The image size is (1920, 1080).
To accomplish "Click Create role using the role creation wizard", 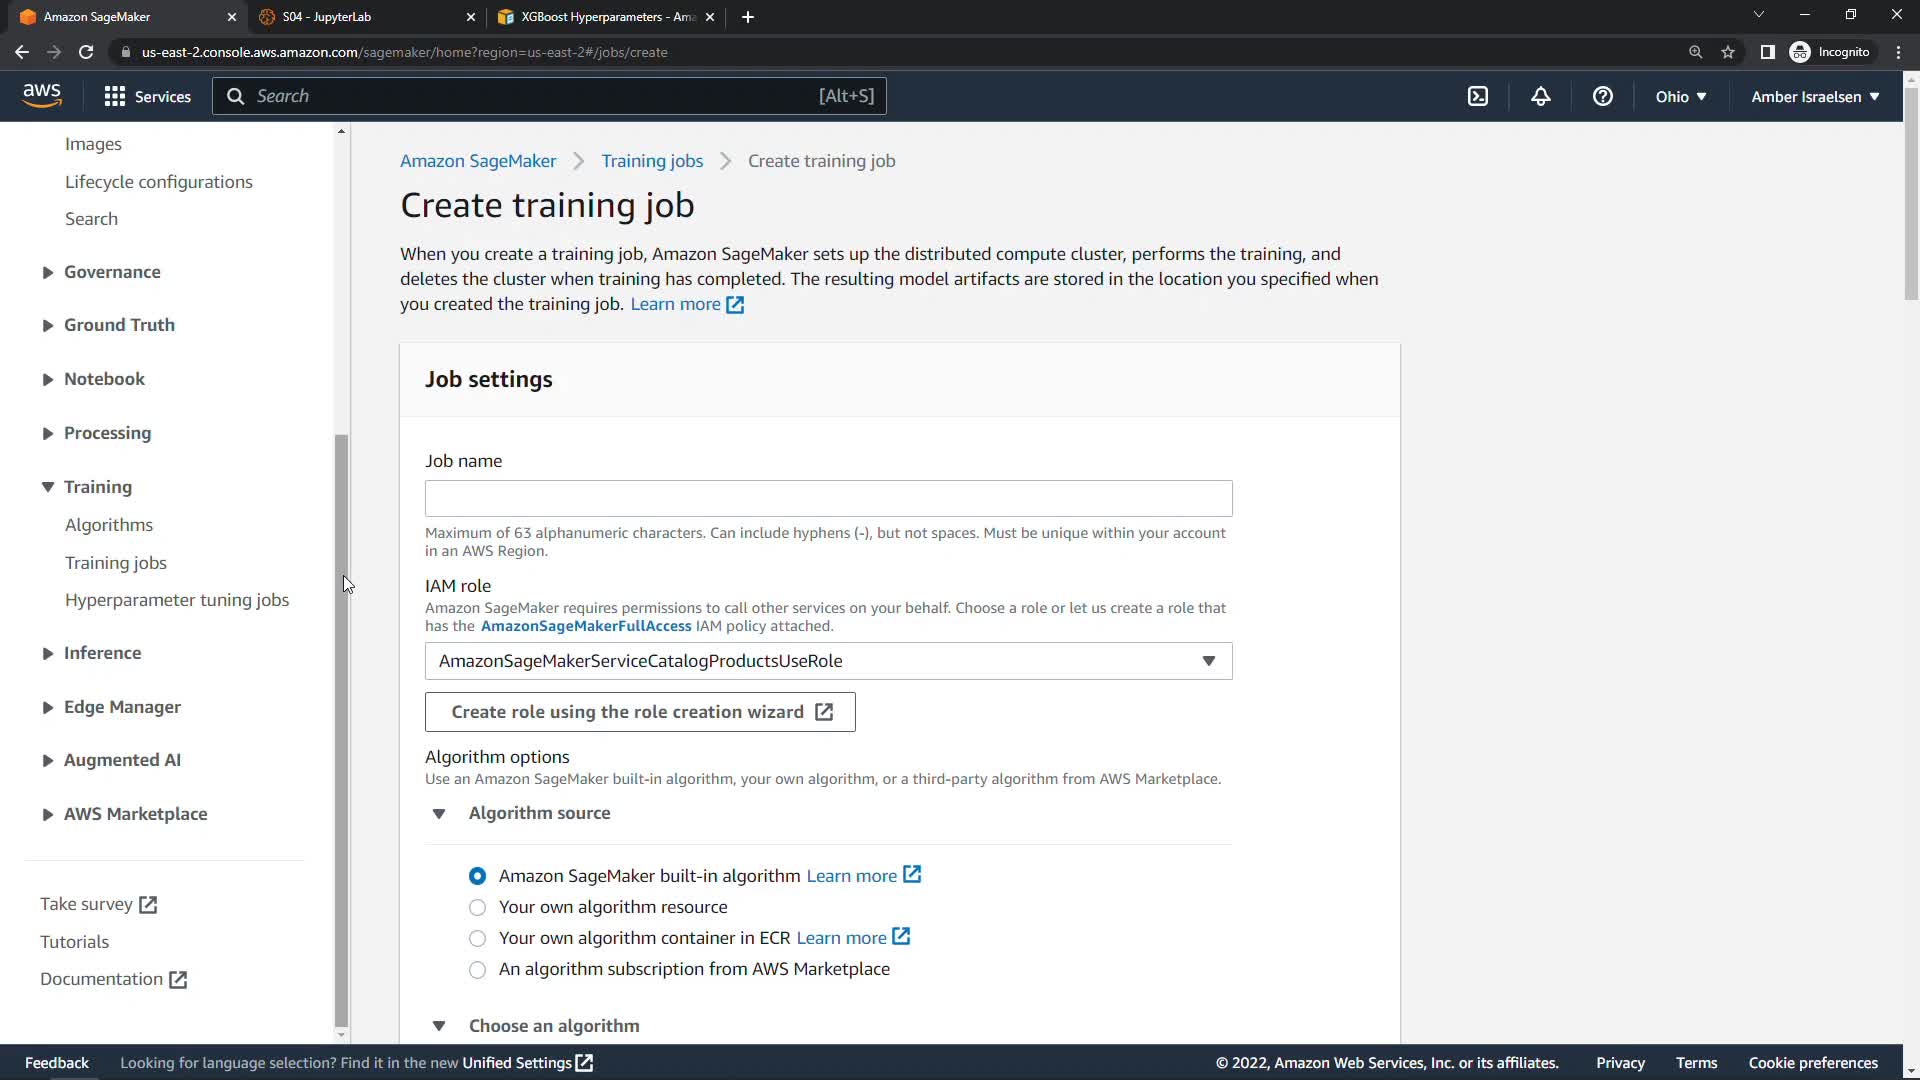I will coord(640,712).
